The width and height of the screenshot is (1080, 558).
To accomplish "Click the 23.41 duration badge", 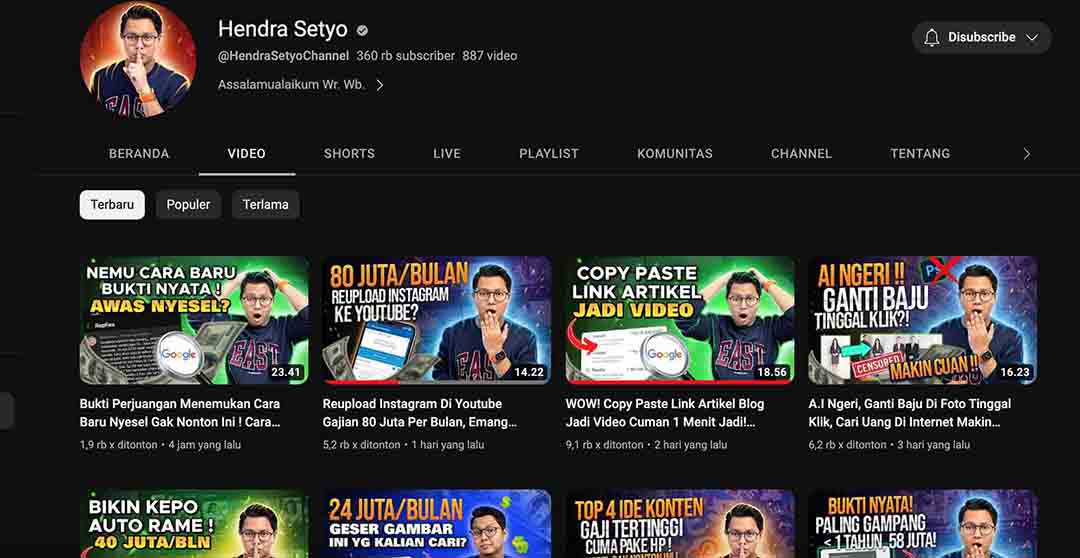I will [x=287, y=372].
